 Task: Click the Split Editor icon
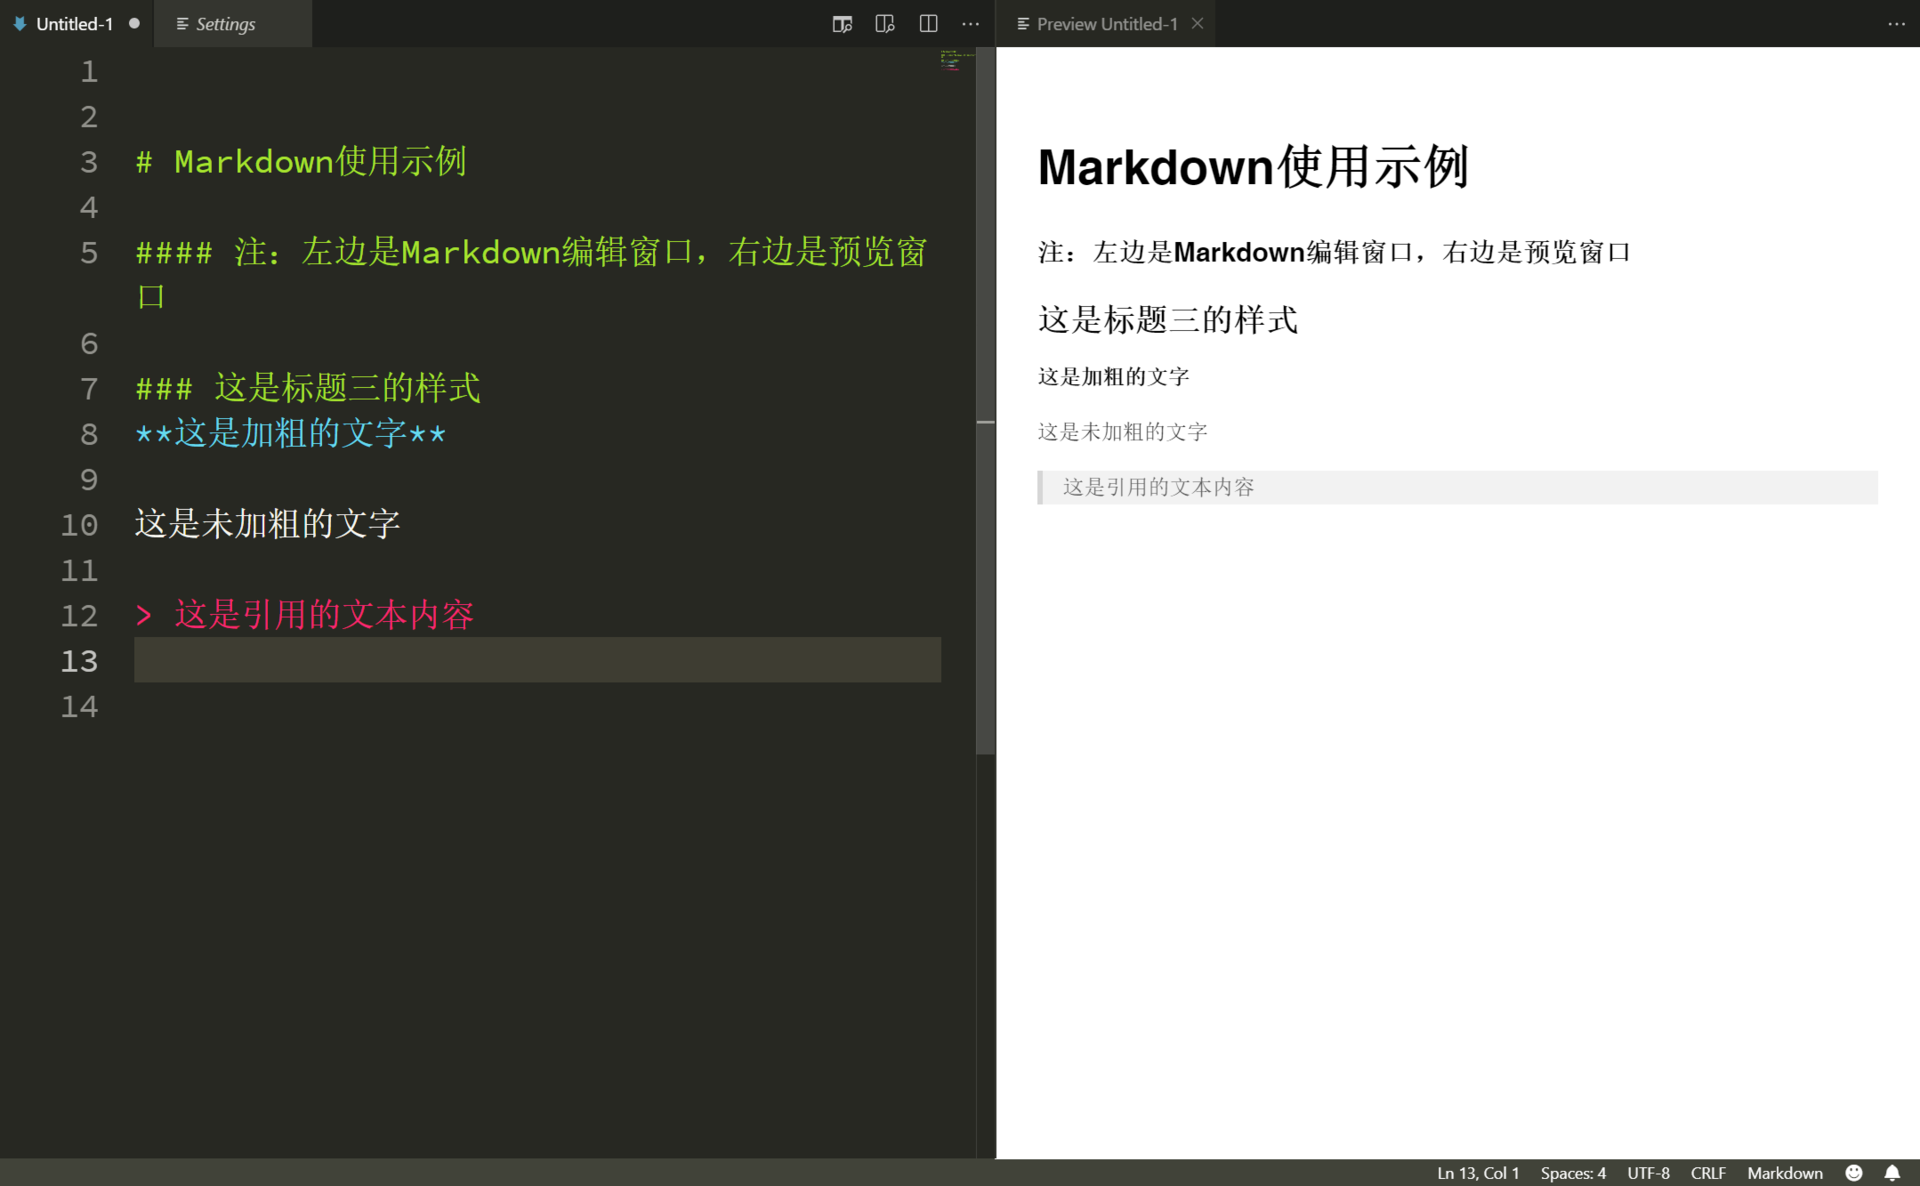click(928, 24)
